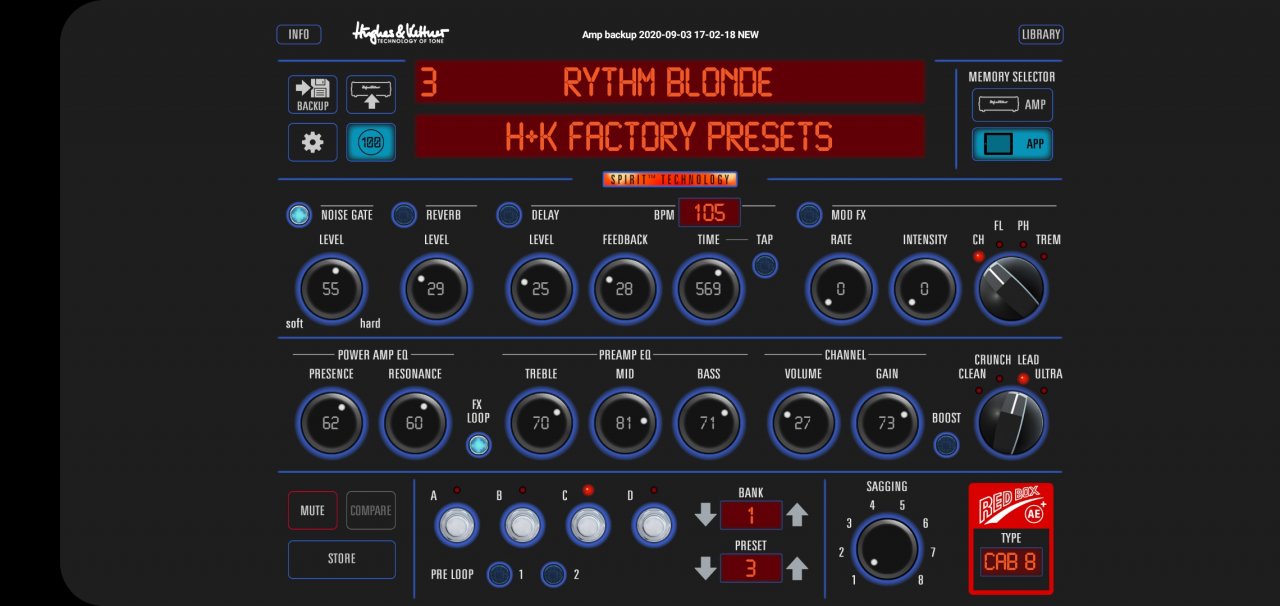
Task: Toggle the FX Loop button
Action: 479,445
